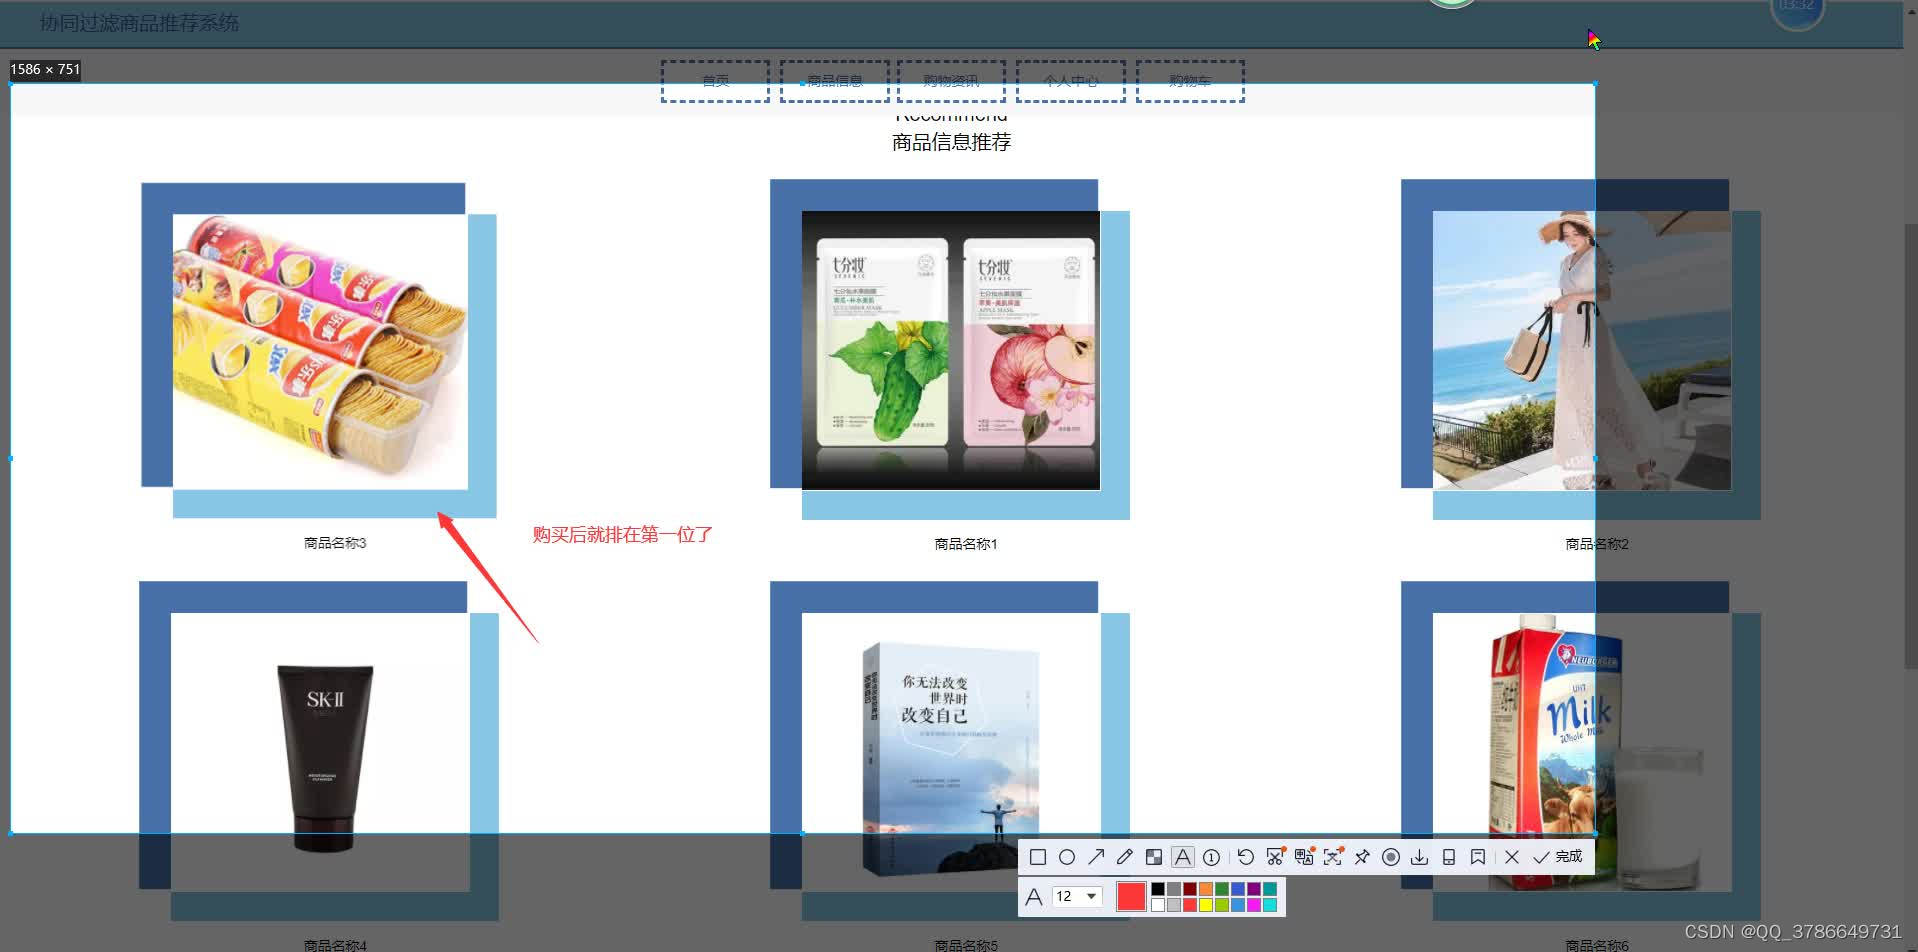Start screen recording with the record icon
The image size is (1918, 952).
click(x=1391, y=857)
